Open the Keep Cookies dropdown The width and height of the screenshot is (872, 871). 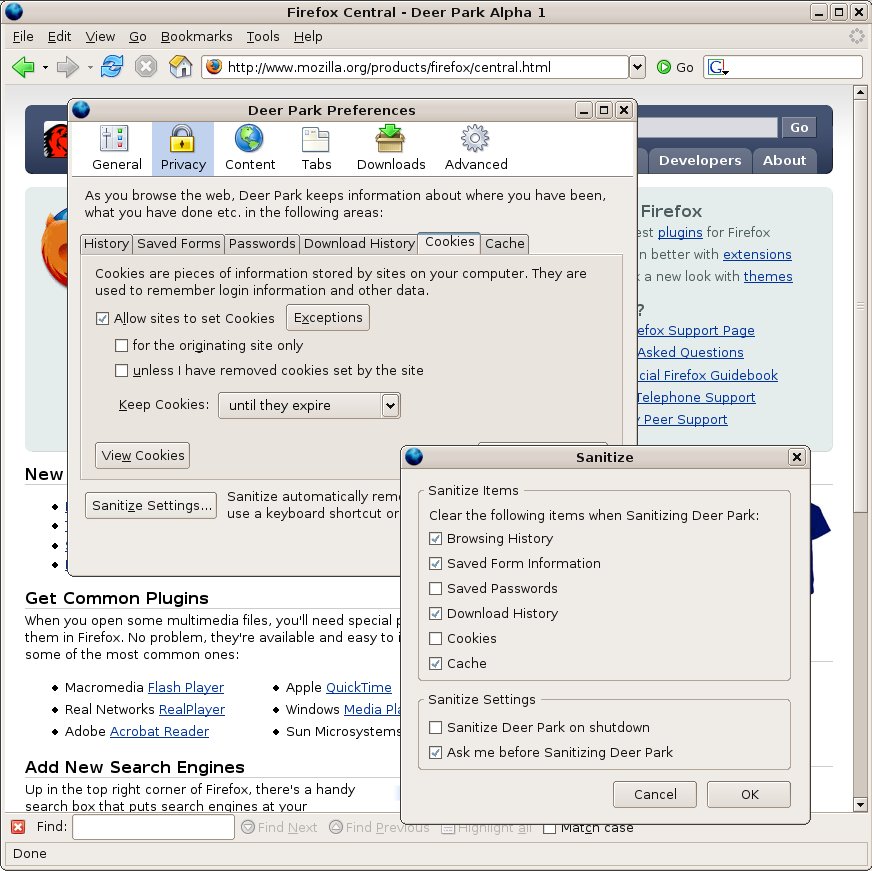tap(309, 405)
